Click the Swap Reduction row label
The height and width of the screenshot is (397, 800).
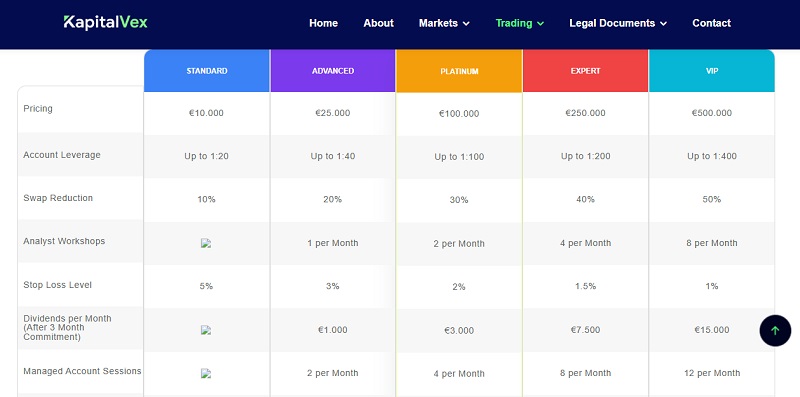(58, 198)
